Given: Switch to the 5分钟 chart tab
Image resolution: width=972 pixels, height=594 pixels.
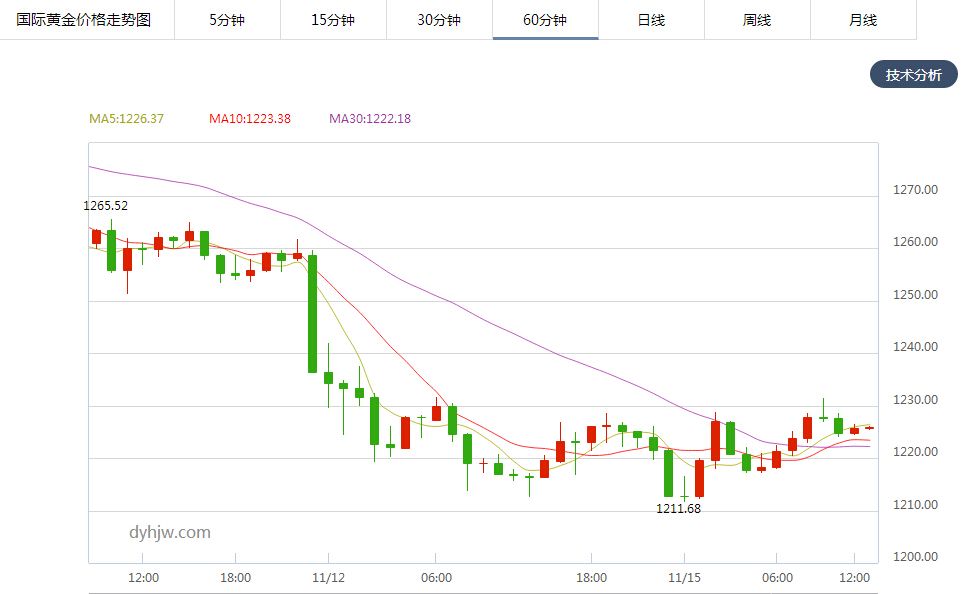Looking at the screenshot, I should pos(227,20).
